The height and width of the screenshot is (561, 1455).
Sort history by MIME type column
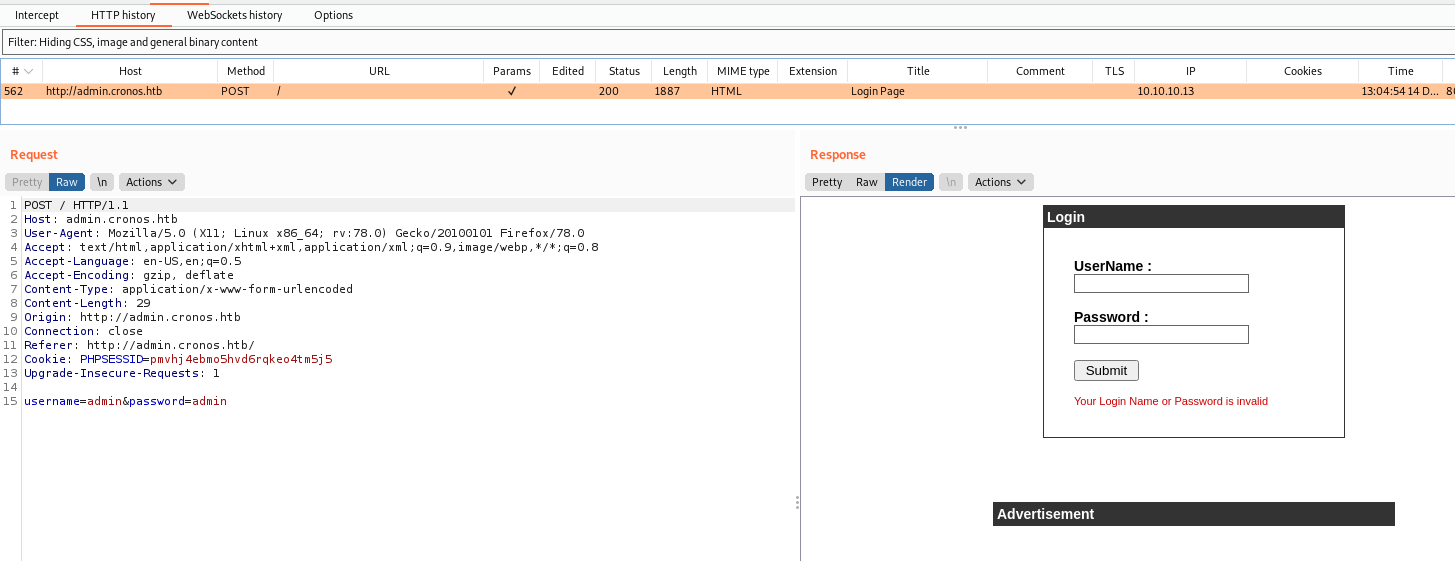743,71
